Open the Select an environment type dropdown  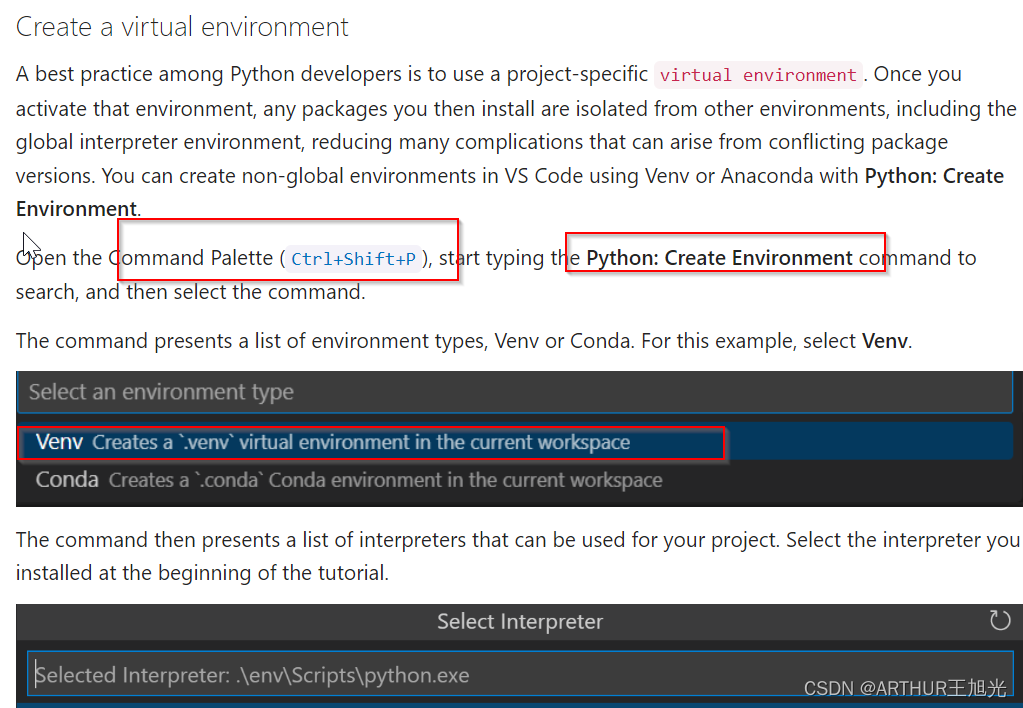click(x=515, y=392)
